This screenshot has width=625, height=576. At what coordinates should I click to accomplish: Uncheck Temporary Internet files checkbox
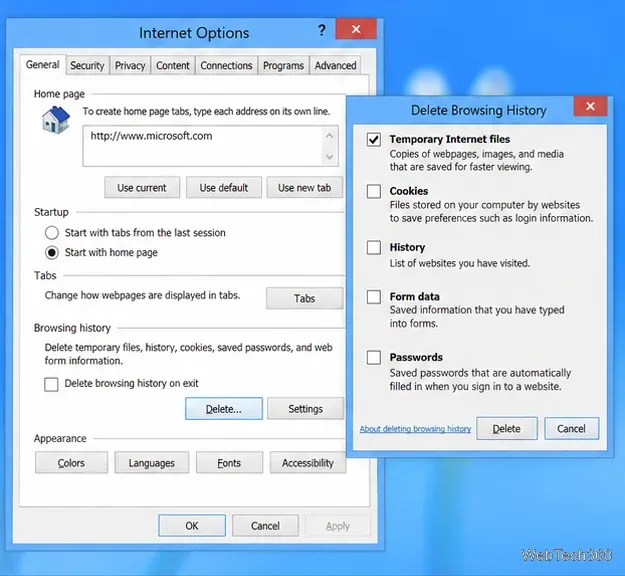point(374,140)
